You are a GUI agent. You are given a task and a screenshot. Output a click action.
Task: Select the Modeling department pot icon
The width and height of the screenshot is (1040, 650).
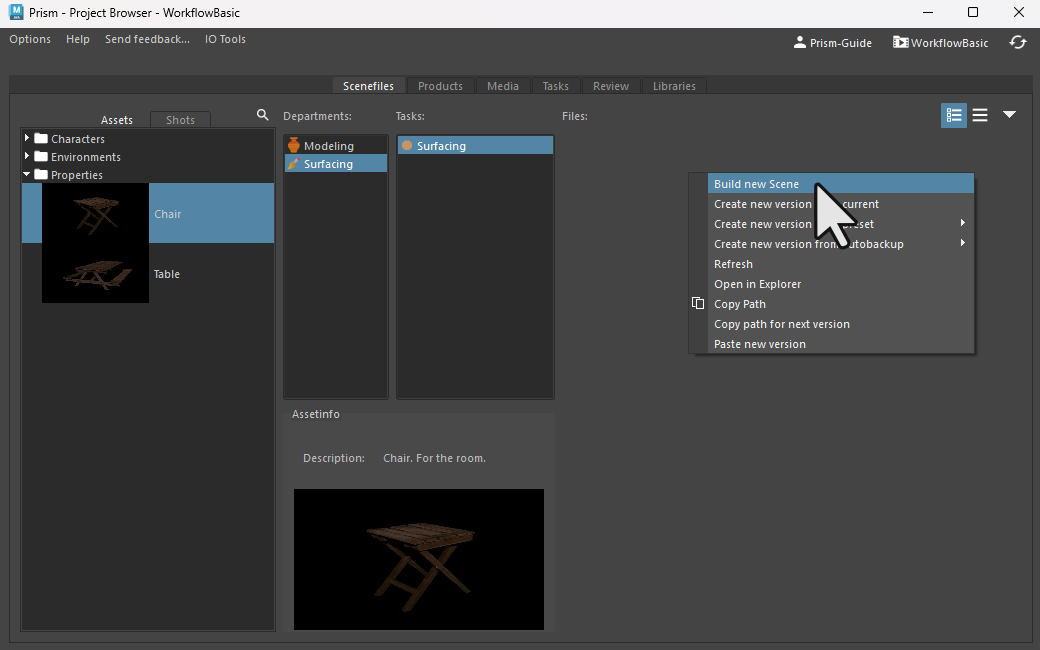[294, 144]
